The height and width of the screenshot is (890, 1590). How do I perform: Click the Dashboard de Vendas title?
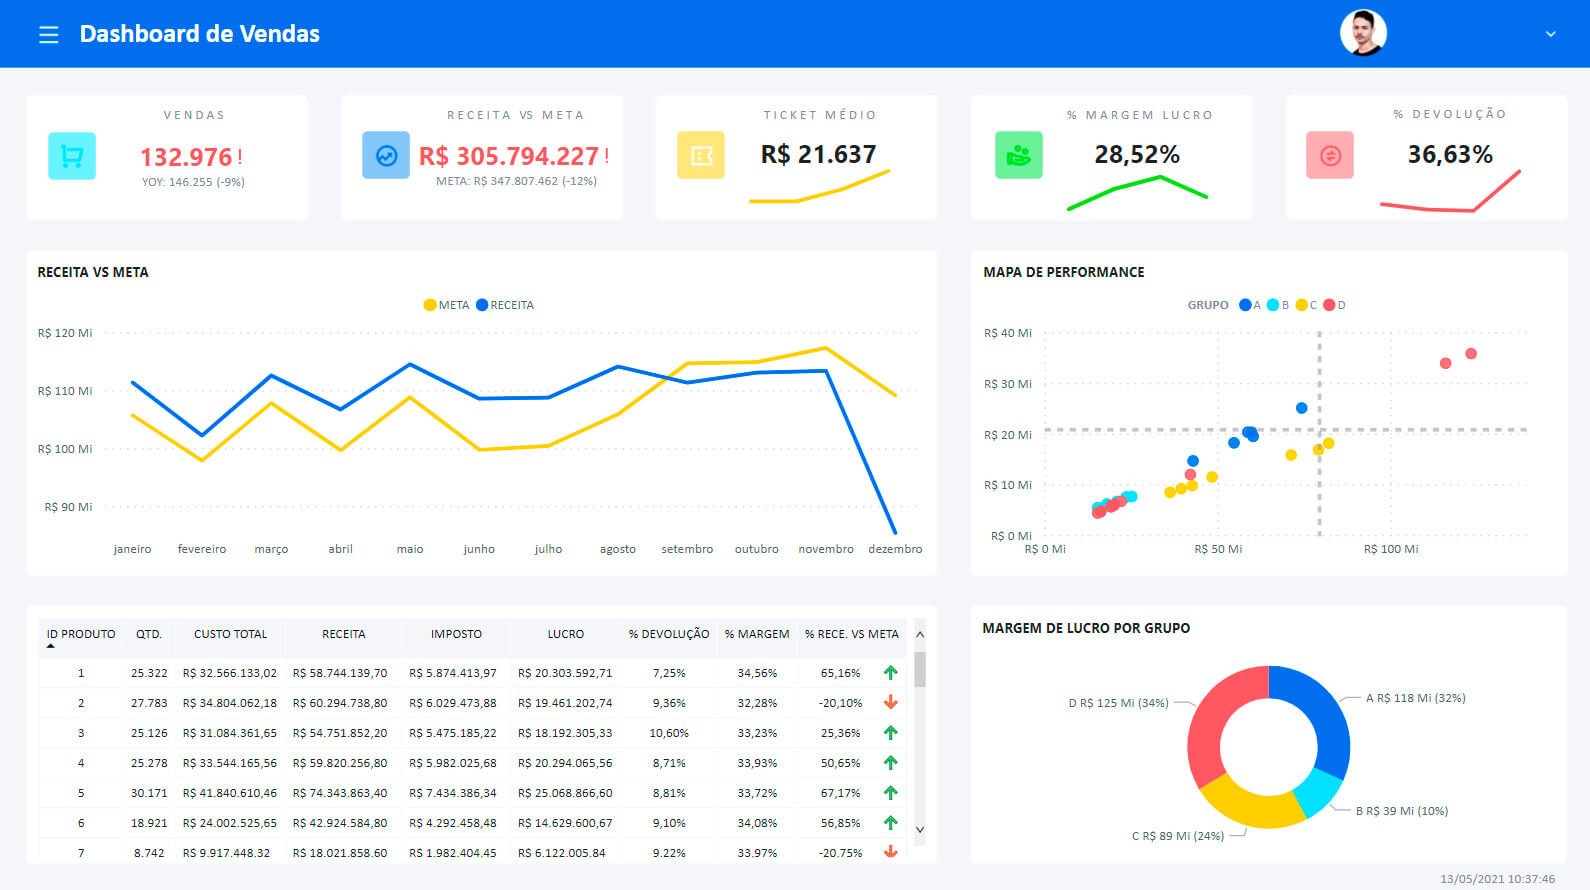point(199,34)
